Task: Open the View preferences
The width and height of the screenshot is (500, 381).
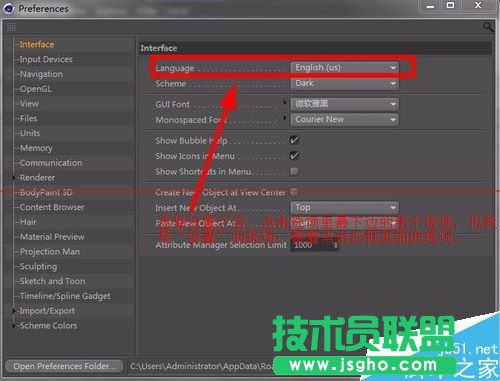Action: point(29,104)
